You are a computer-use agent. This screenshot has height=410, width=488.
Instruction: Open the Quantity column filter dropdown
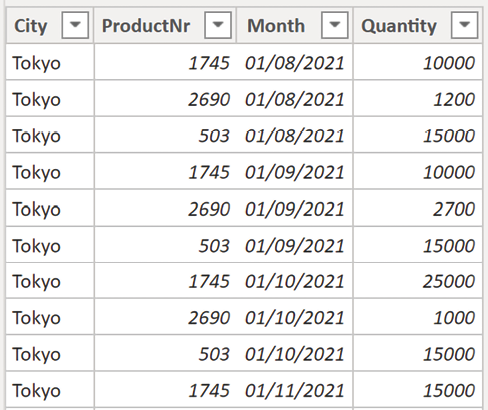click(x=464, y=25)
